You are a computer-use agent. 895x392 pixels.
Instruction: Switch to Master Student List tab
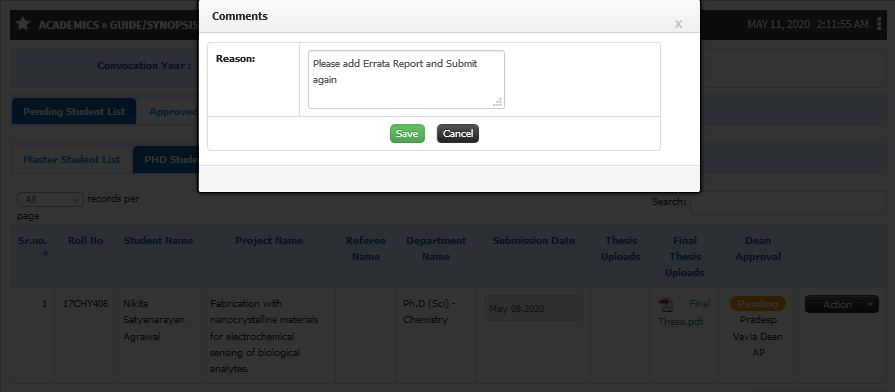71,159
